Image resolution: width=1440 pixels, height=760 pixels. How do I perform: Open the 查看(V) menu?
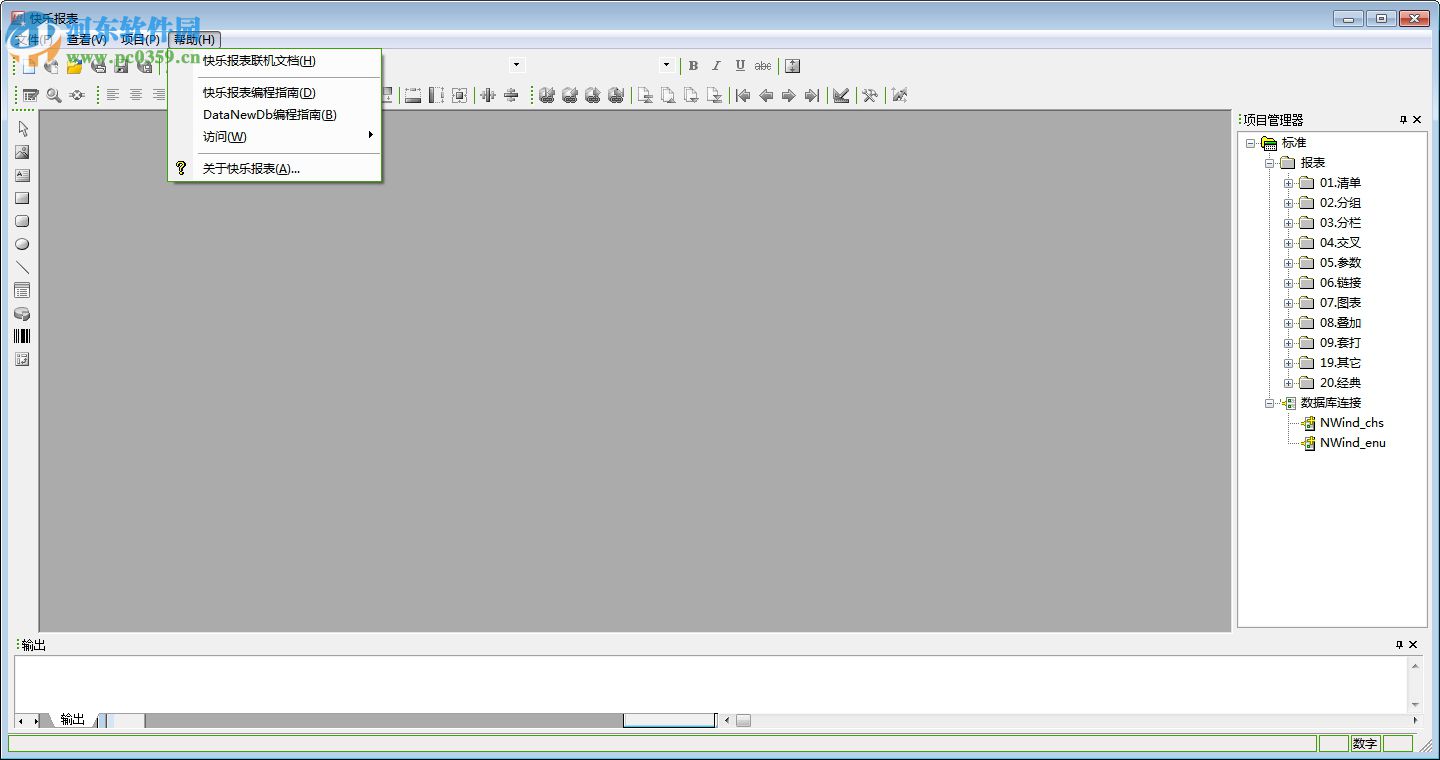(87, 40)
